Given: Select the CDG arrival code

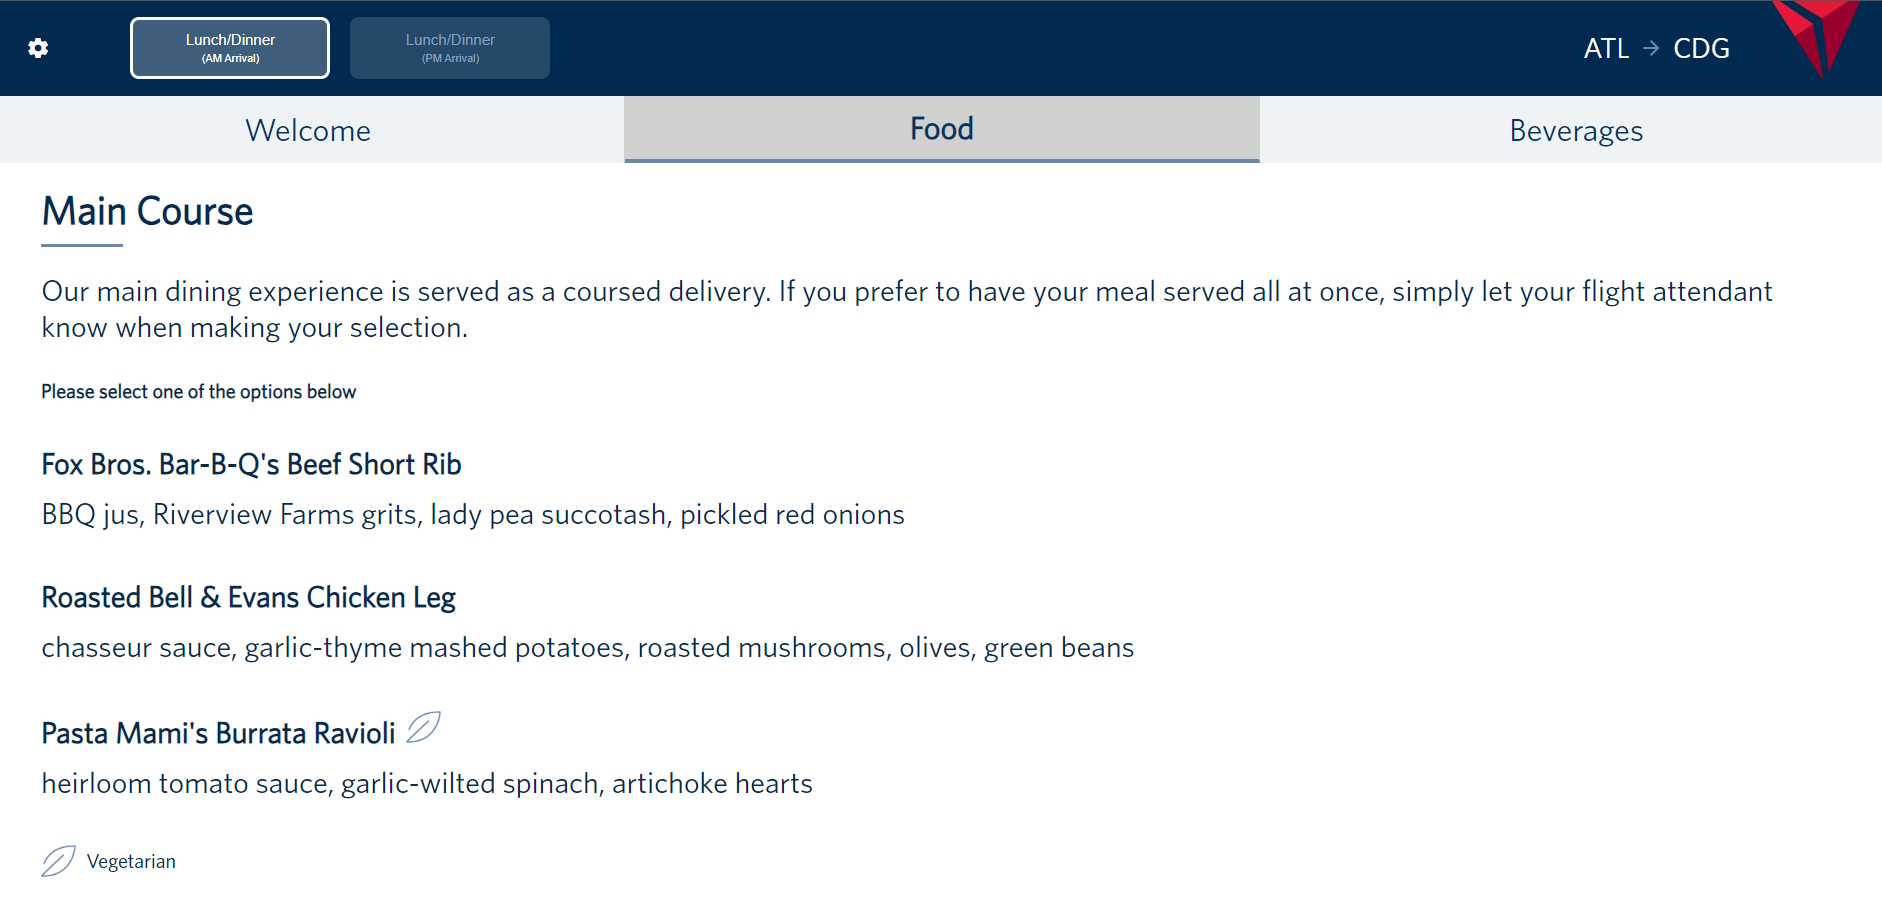Looking at the screenshot, I should pos(1700,47).
